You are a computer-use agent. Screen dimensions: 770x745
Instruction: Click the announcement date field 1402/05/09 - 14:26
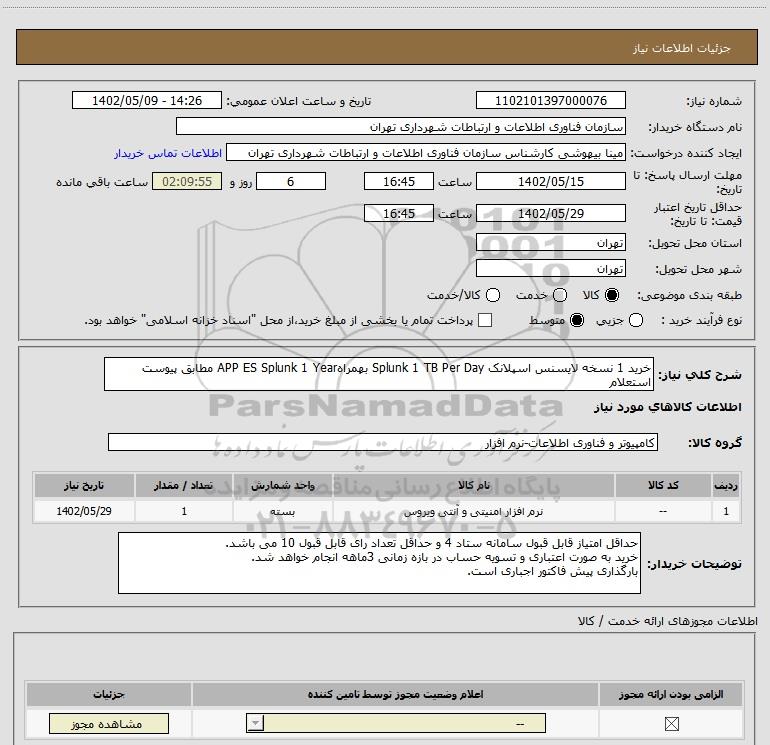click(147, 101)
